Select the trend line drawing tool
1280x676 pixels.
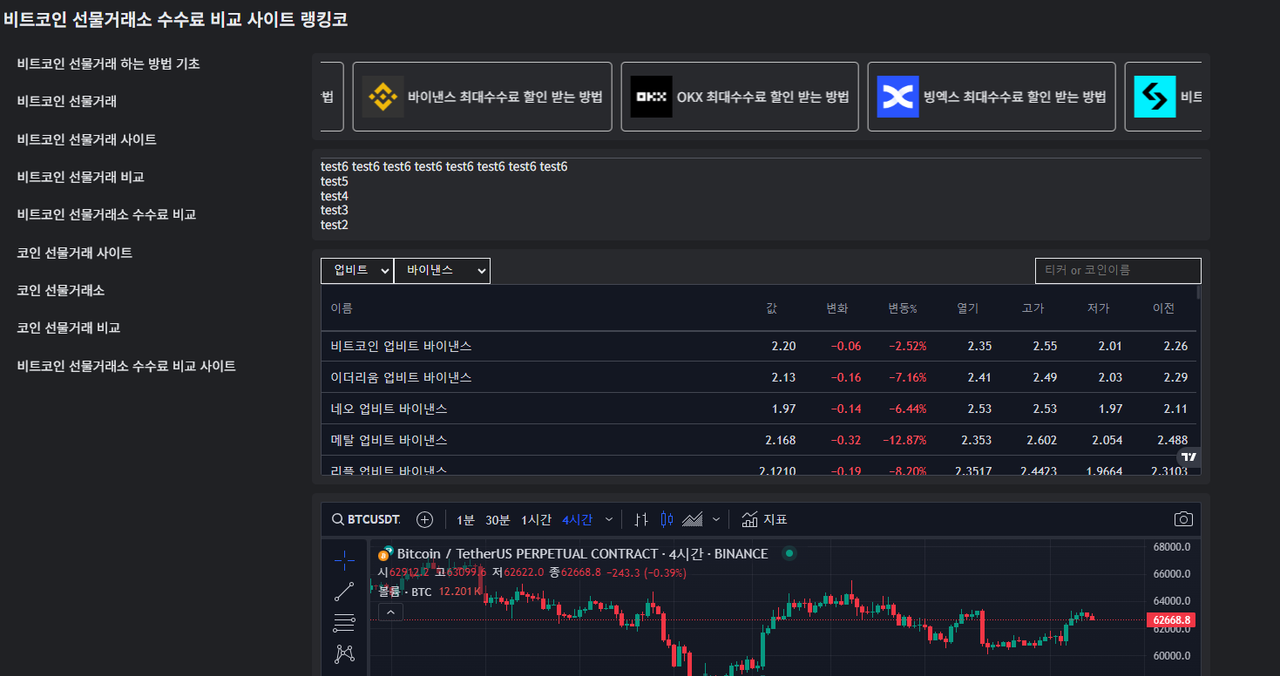344,591
